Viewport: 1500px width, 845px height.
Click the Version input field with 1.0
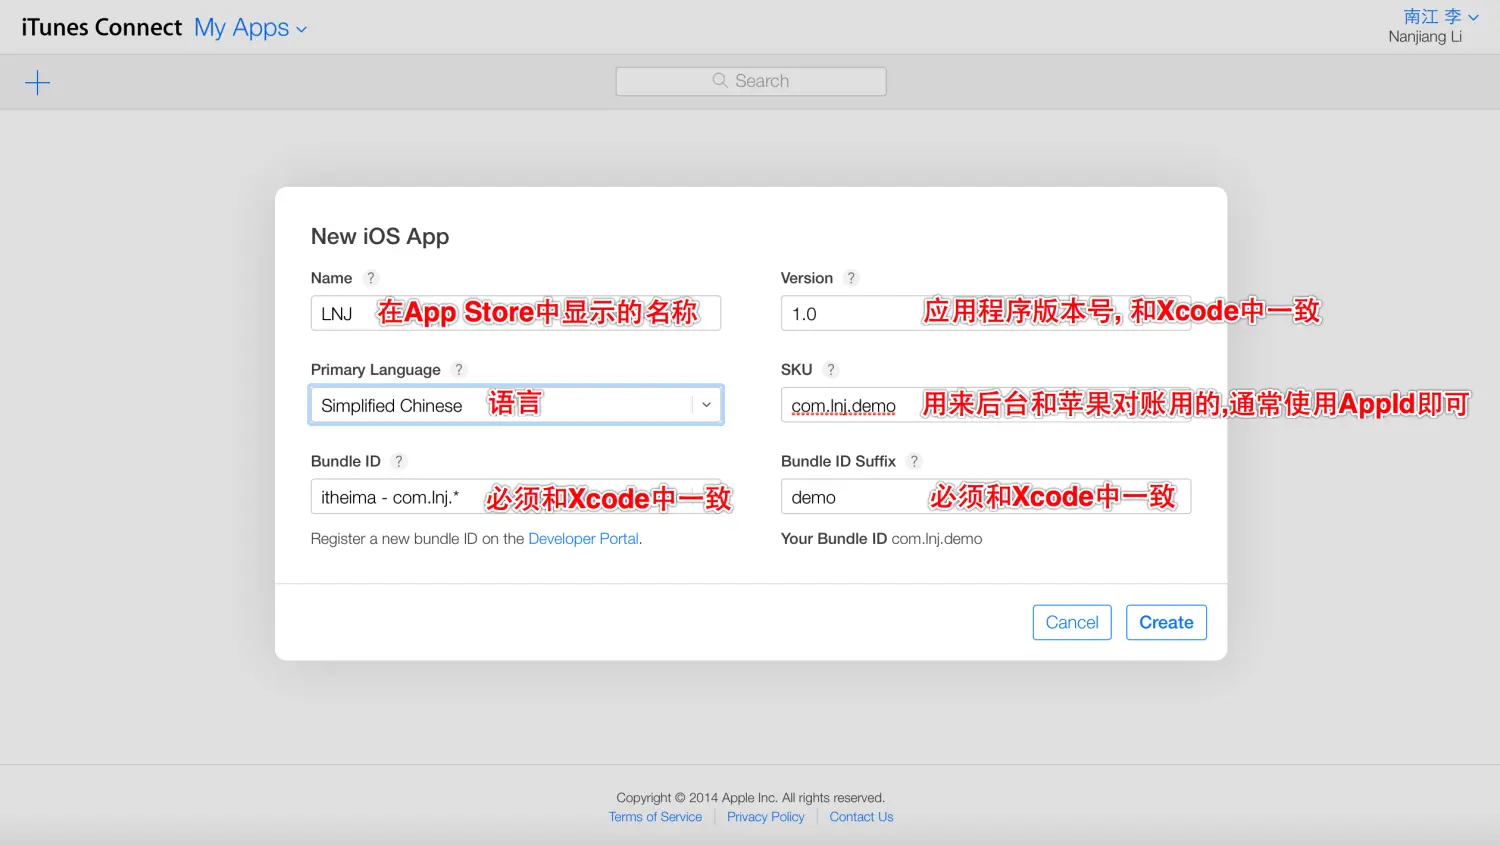point(986,313)
